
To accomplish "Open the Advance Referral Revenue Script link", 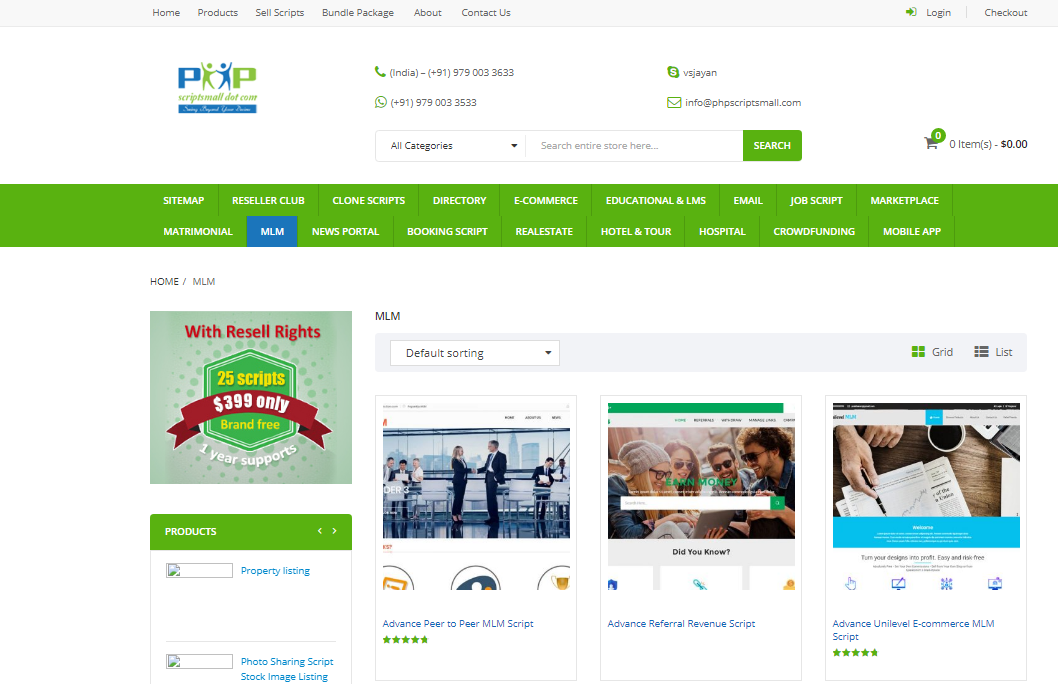I will tap(681, 623).
